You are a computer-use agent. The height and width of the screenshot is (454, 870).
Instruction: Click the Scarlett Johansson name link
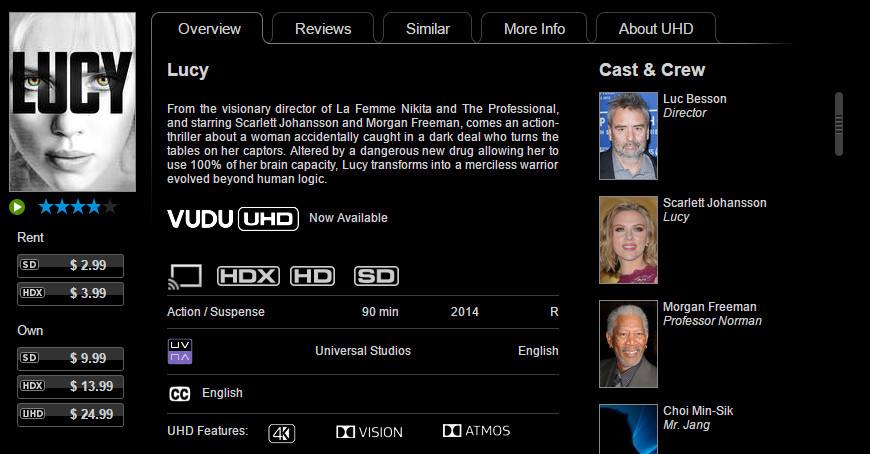715,203
